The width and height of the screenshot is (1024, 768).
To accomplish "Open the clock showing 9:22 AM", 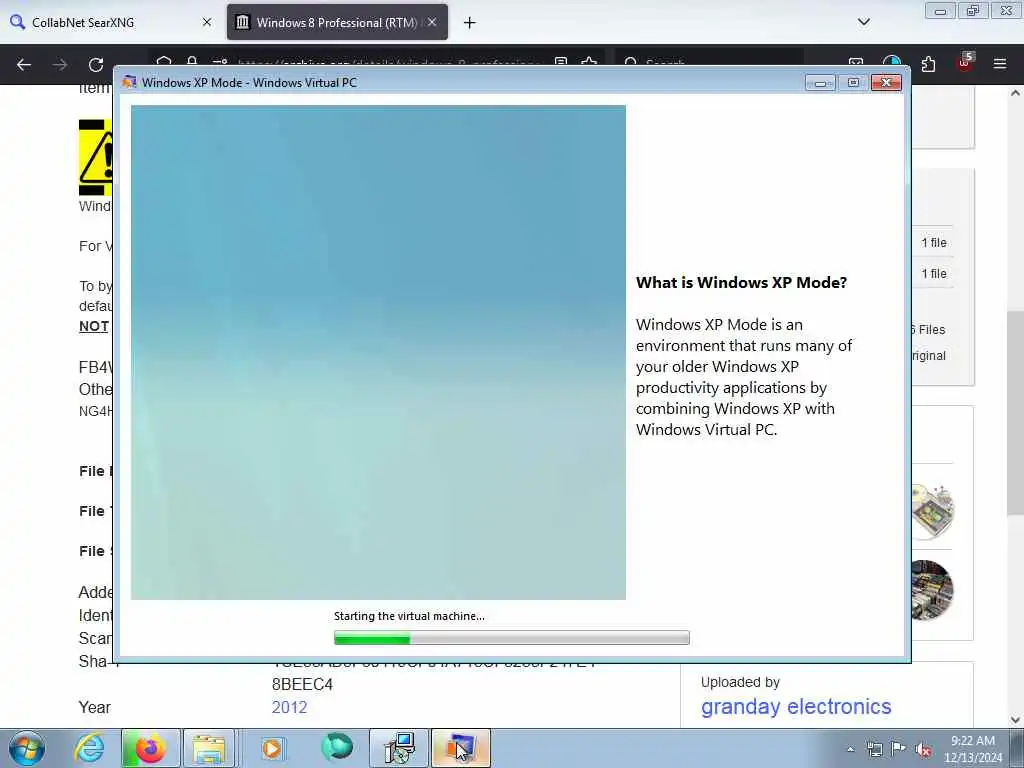I will point(973,749).
